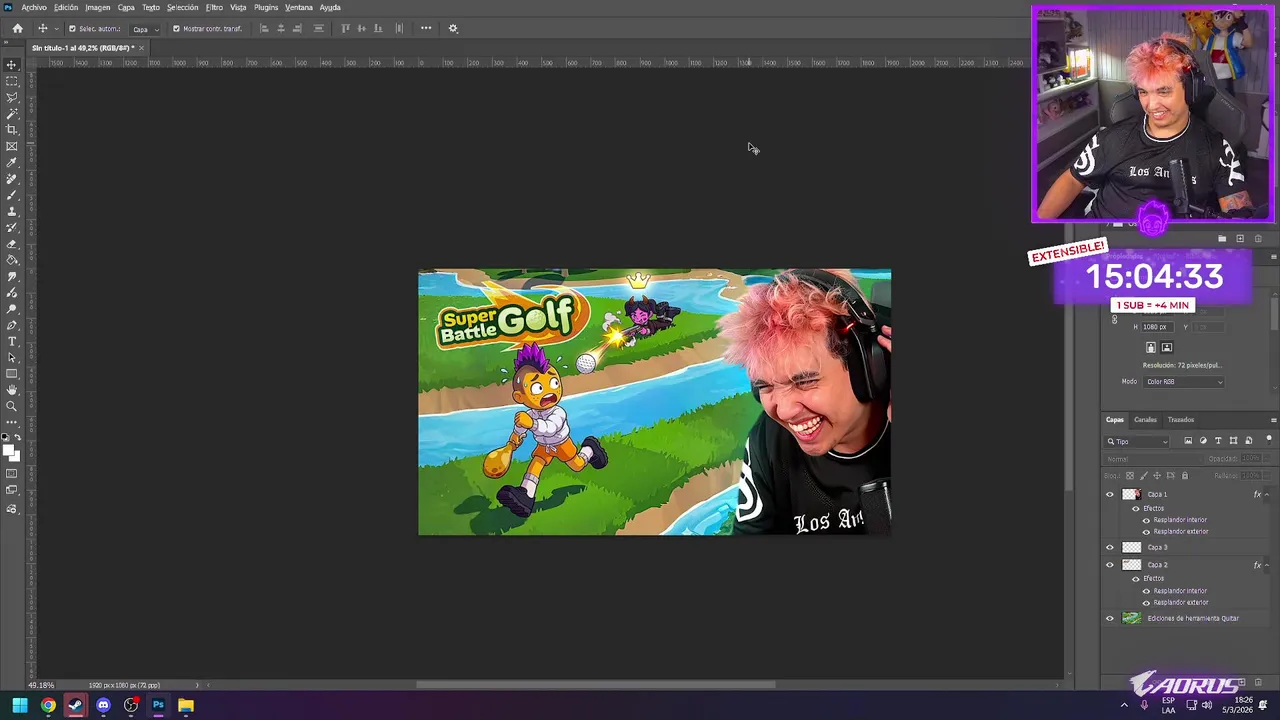Toggle Mostrar contr. transf. checkbox
This screenshot has height=720, width=1280.
tap(176, 28)
